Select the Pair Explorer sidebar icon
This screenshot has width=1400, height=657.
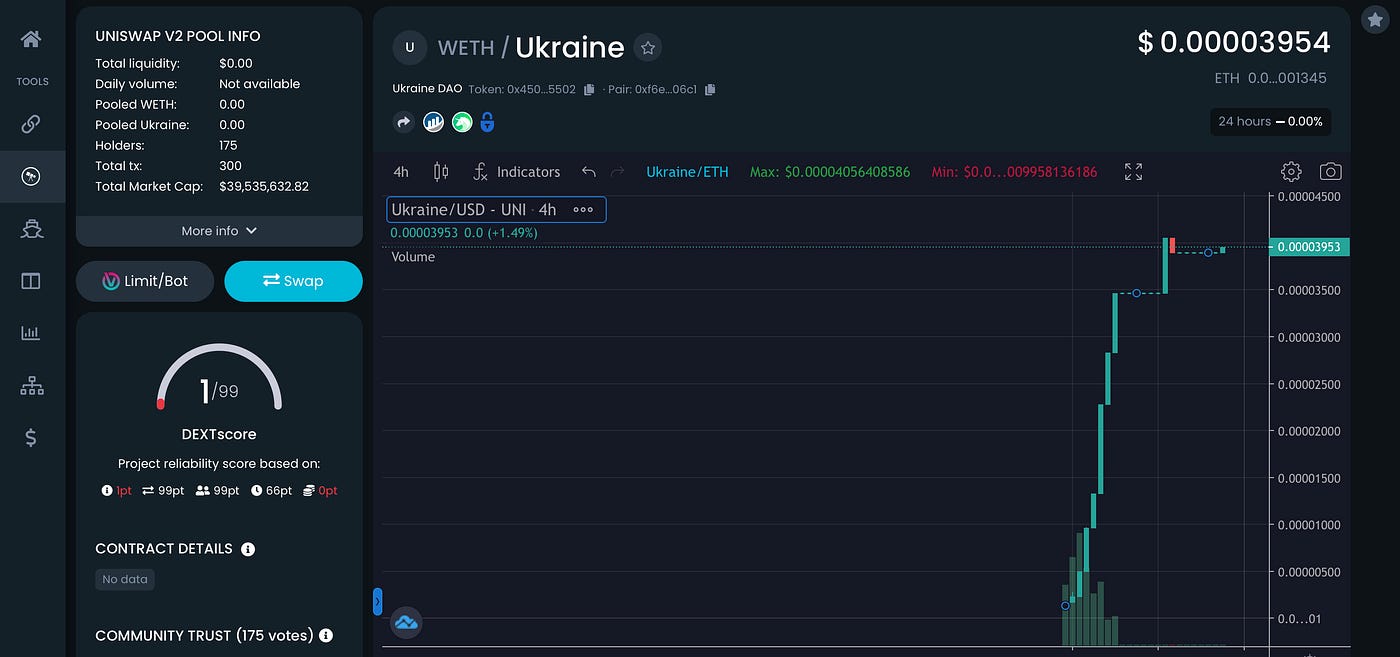(x=31, y=177)
